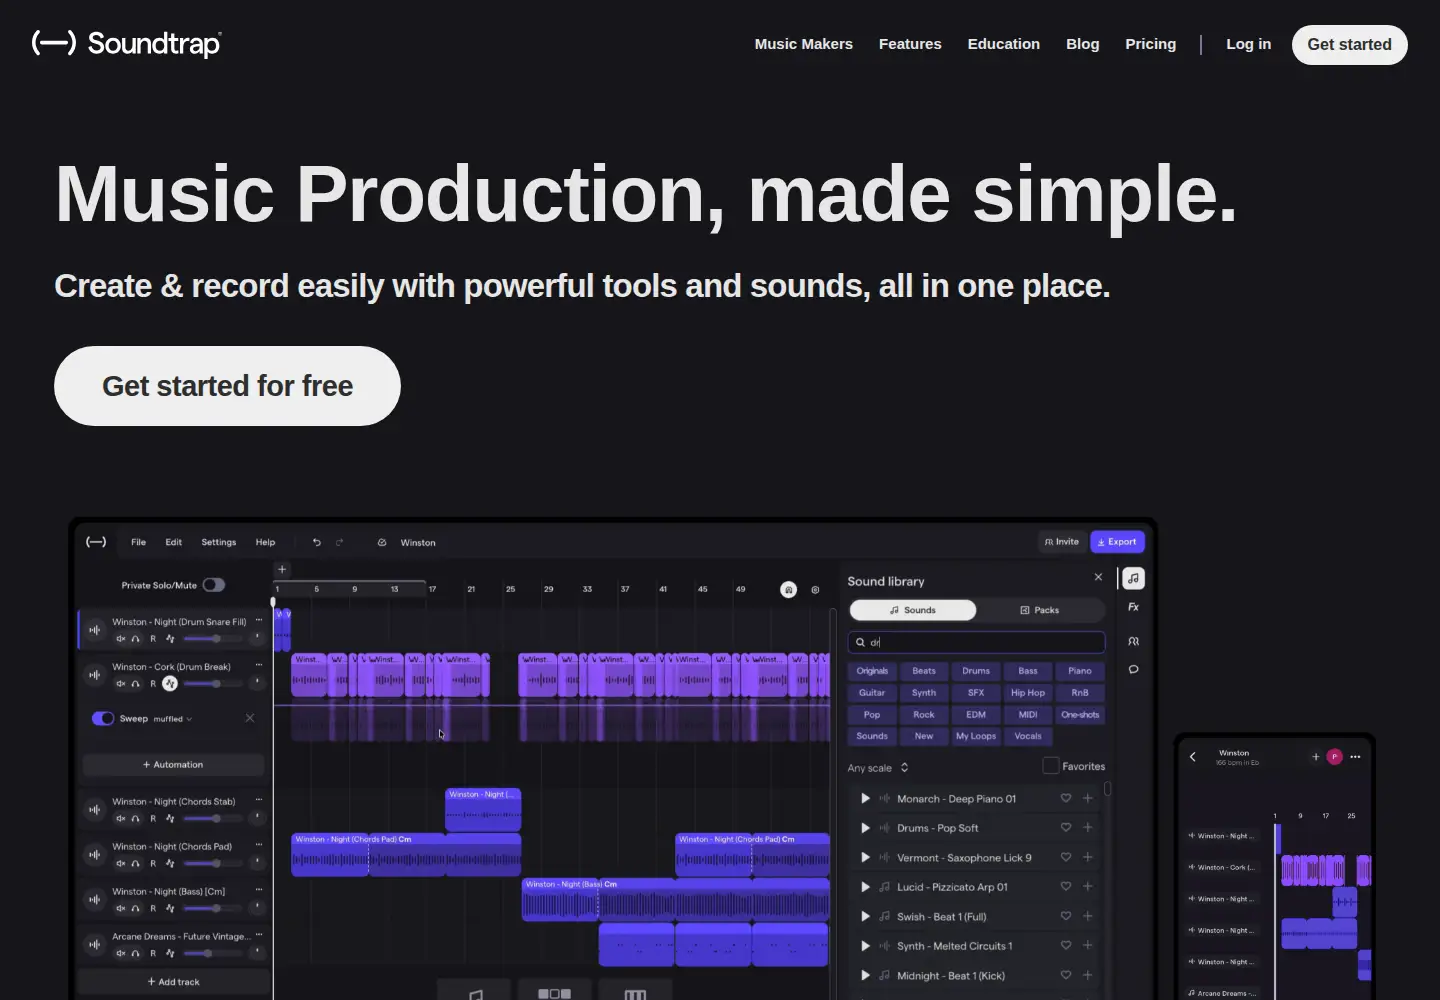
Task: Click the Sound library search field
Action: pos(976,642)
